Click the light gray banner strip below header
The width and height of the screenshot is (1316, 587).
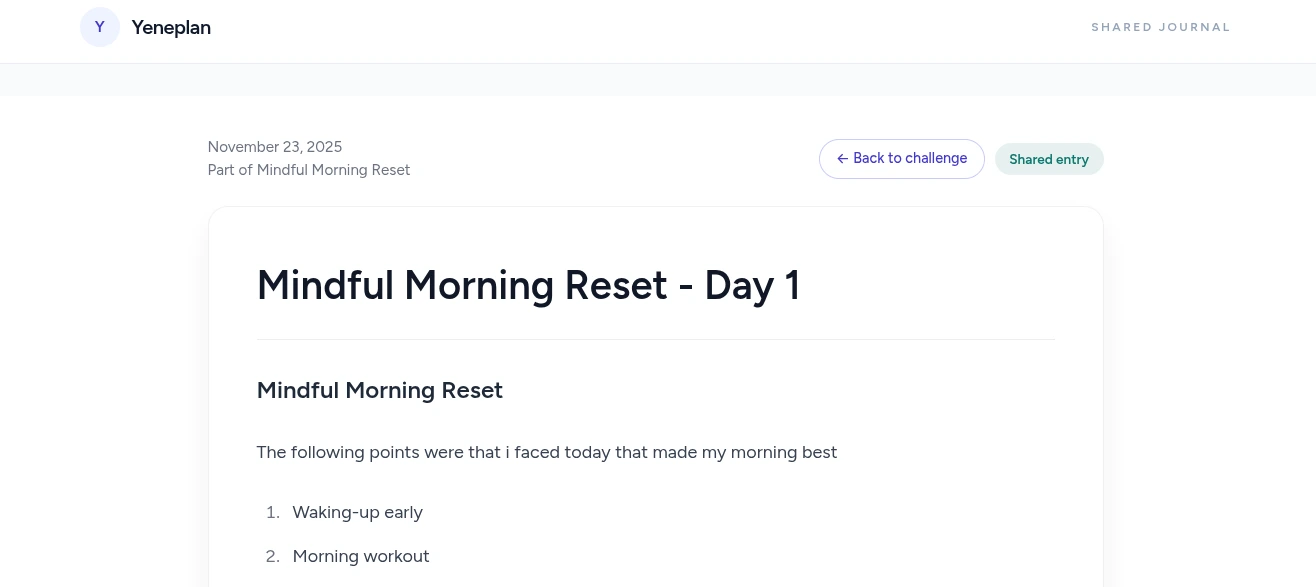click(657, 80)
